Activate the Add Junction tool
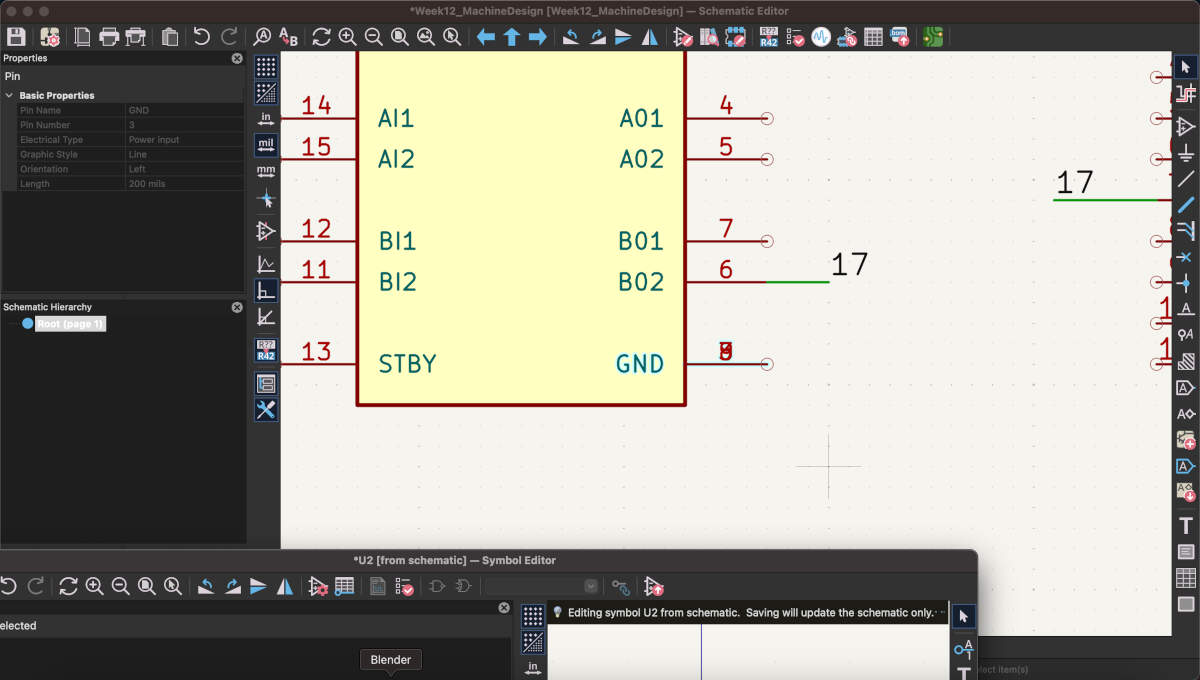The height and width of the screenshot is (680, 1200). [1186, 284]
